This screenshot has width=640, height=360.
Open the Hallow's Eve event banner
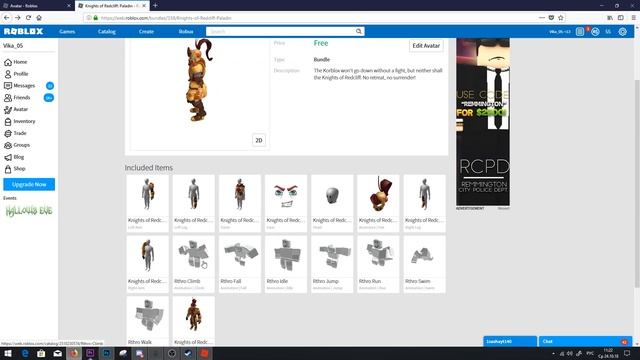pyautogui.click(x=29, y=211)
